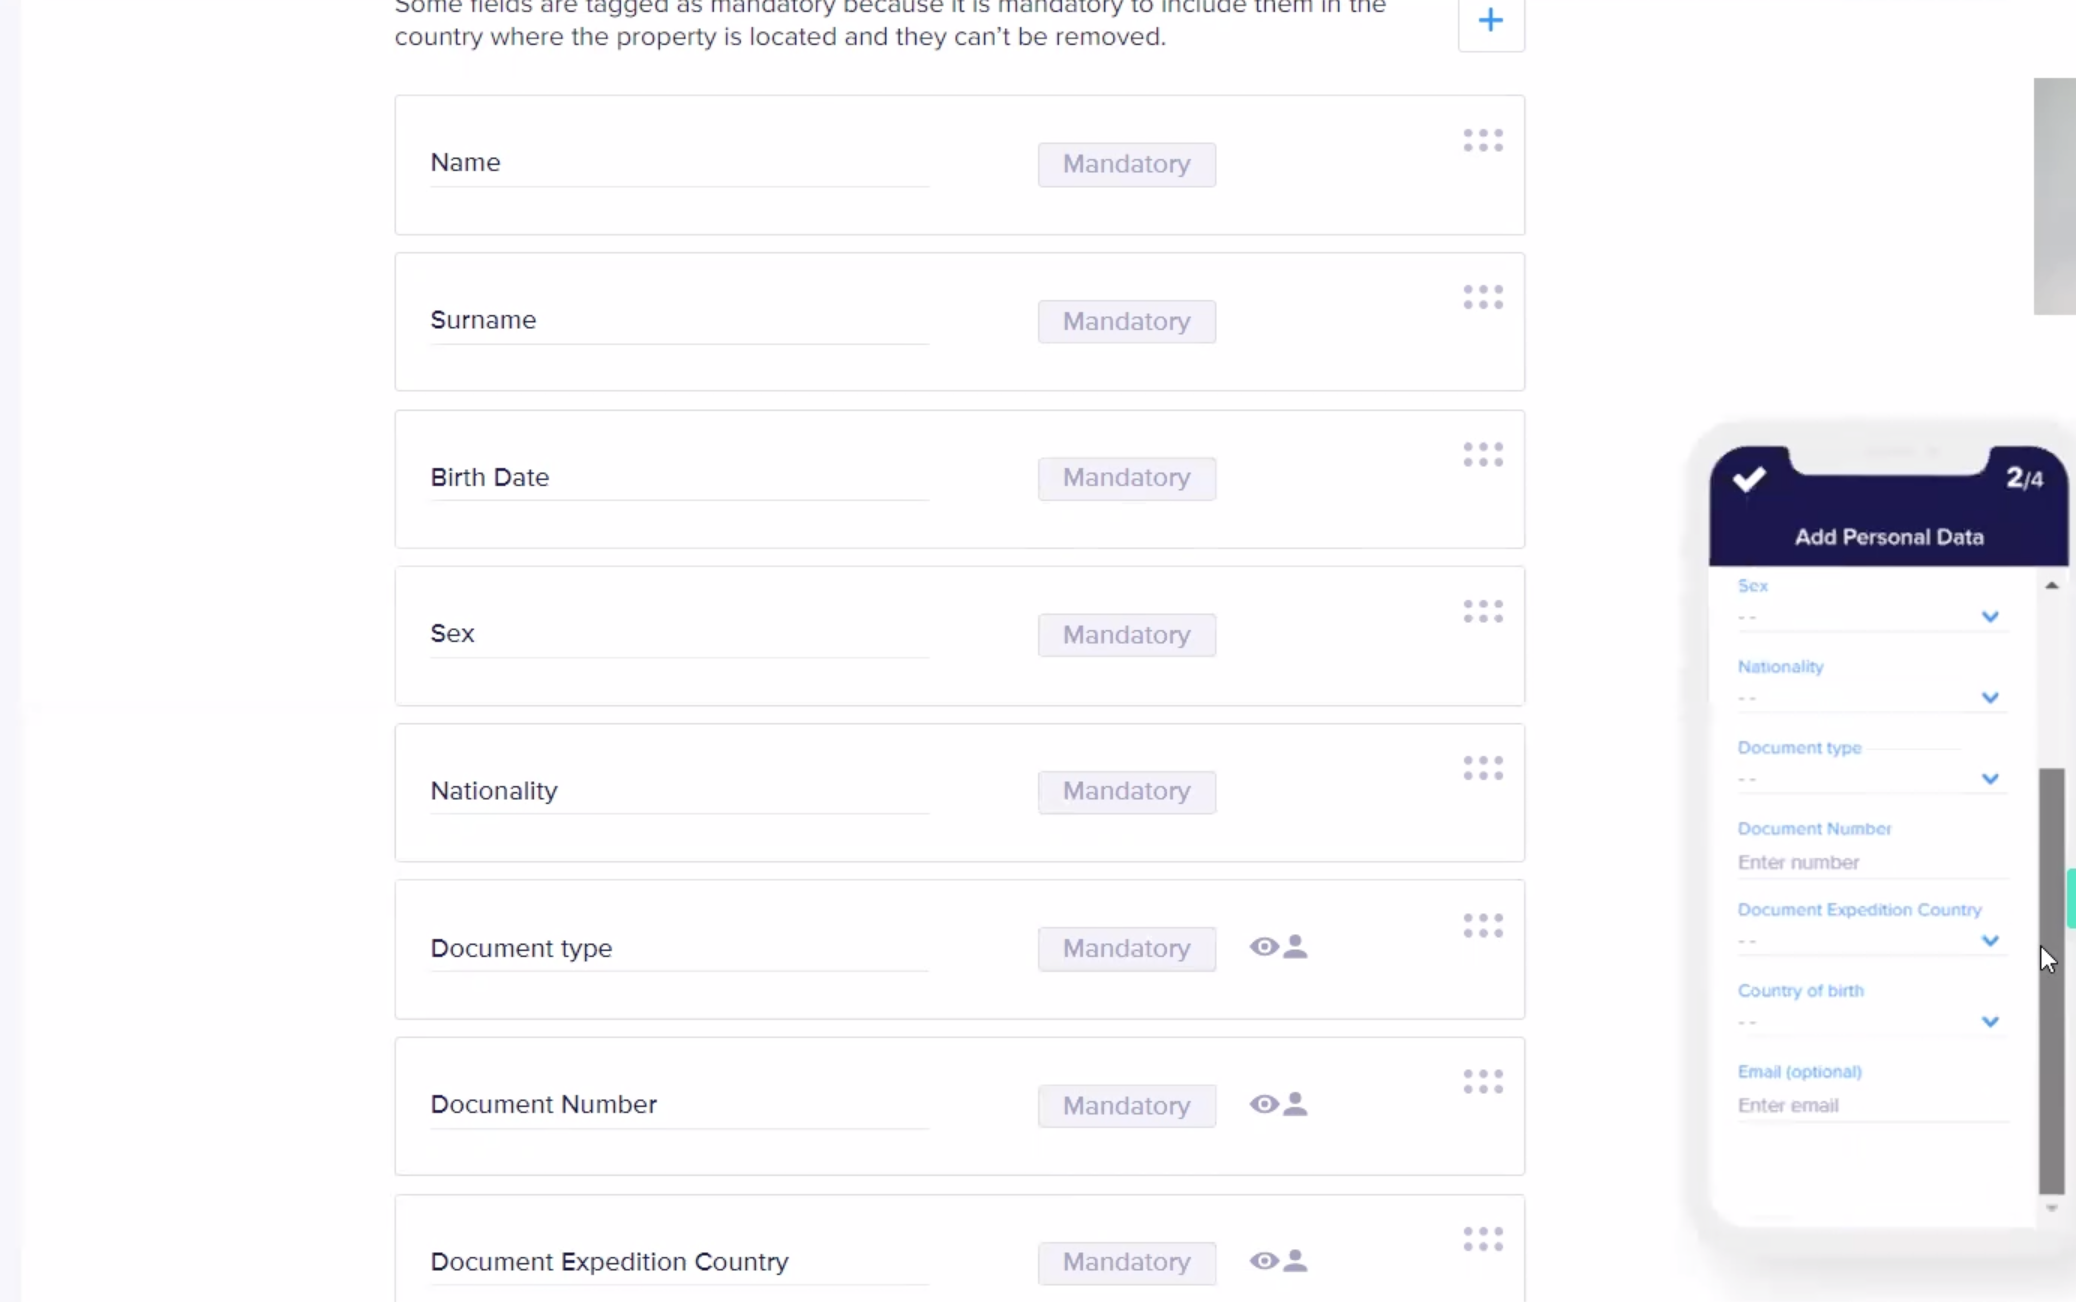Toggle eye visibility icon for Document Number
The height and width of the screenshot is (1302, 2076).
point(1264,1104)
